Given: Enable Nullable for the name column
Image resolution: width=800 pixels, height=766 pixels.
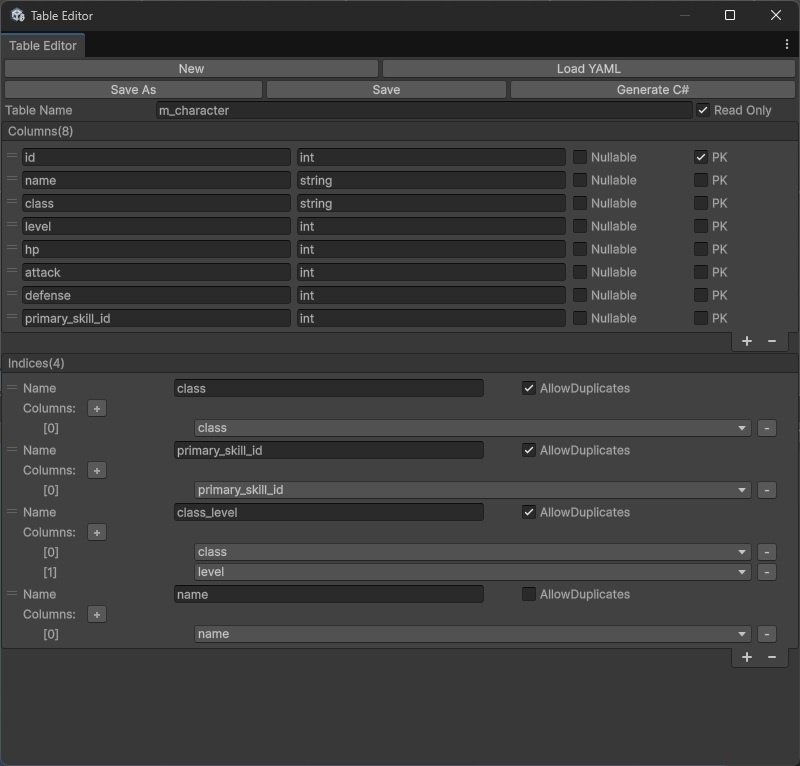Looking at the screenshot, I should pyautogui.click(x=580, y=180).
